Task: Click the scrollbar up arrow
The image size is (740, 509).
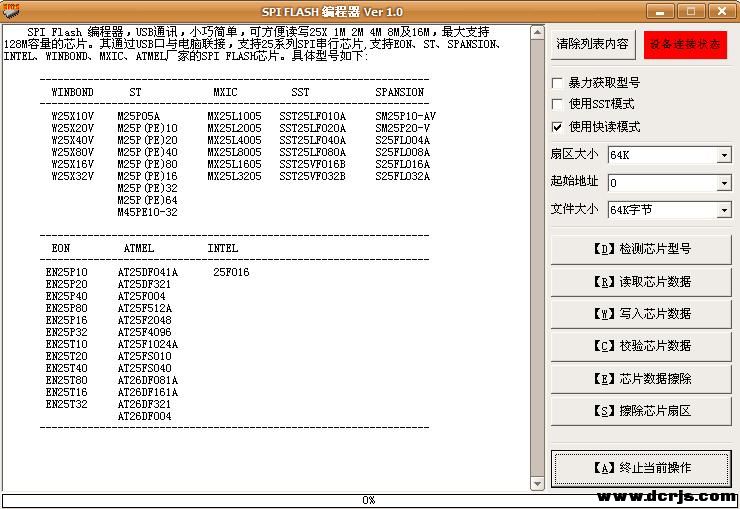Action: point(537,33)
